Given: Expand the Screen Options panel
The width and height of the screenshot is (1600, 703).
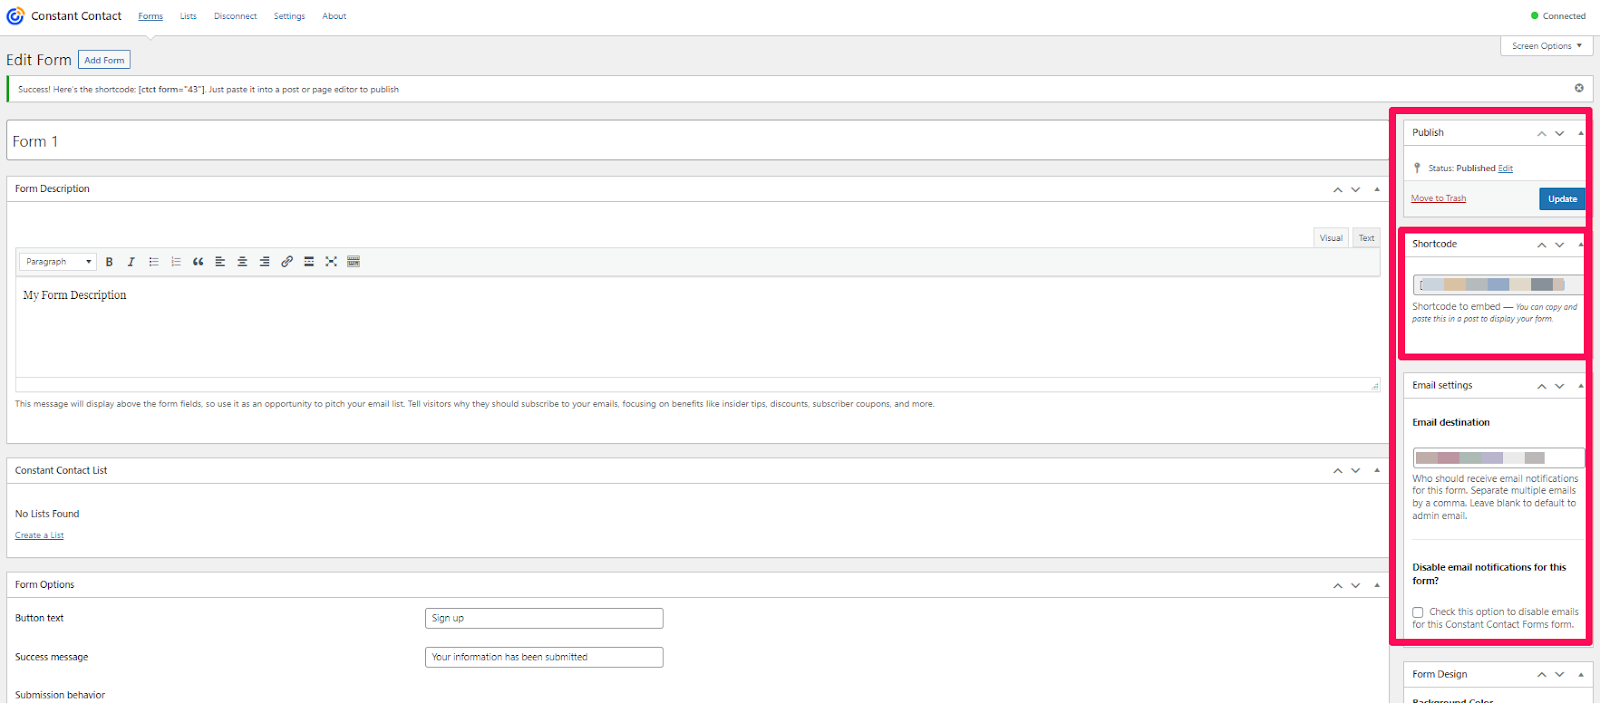Looking at the screenshot, I should [x=1546, y=46].
